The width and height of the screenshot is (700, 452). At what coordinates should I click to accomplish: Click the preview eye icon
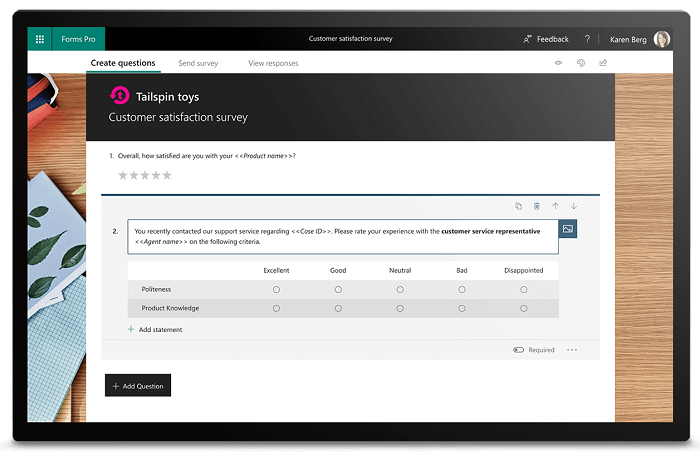pos(559,63)
